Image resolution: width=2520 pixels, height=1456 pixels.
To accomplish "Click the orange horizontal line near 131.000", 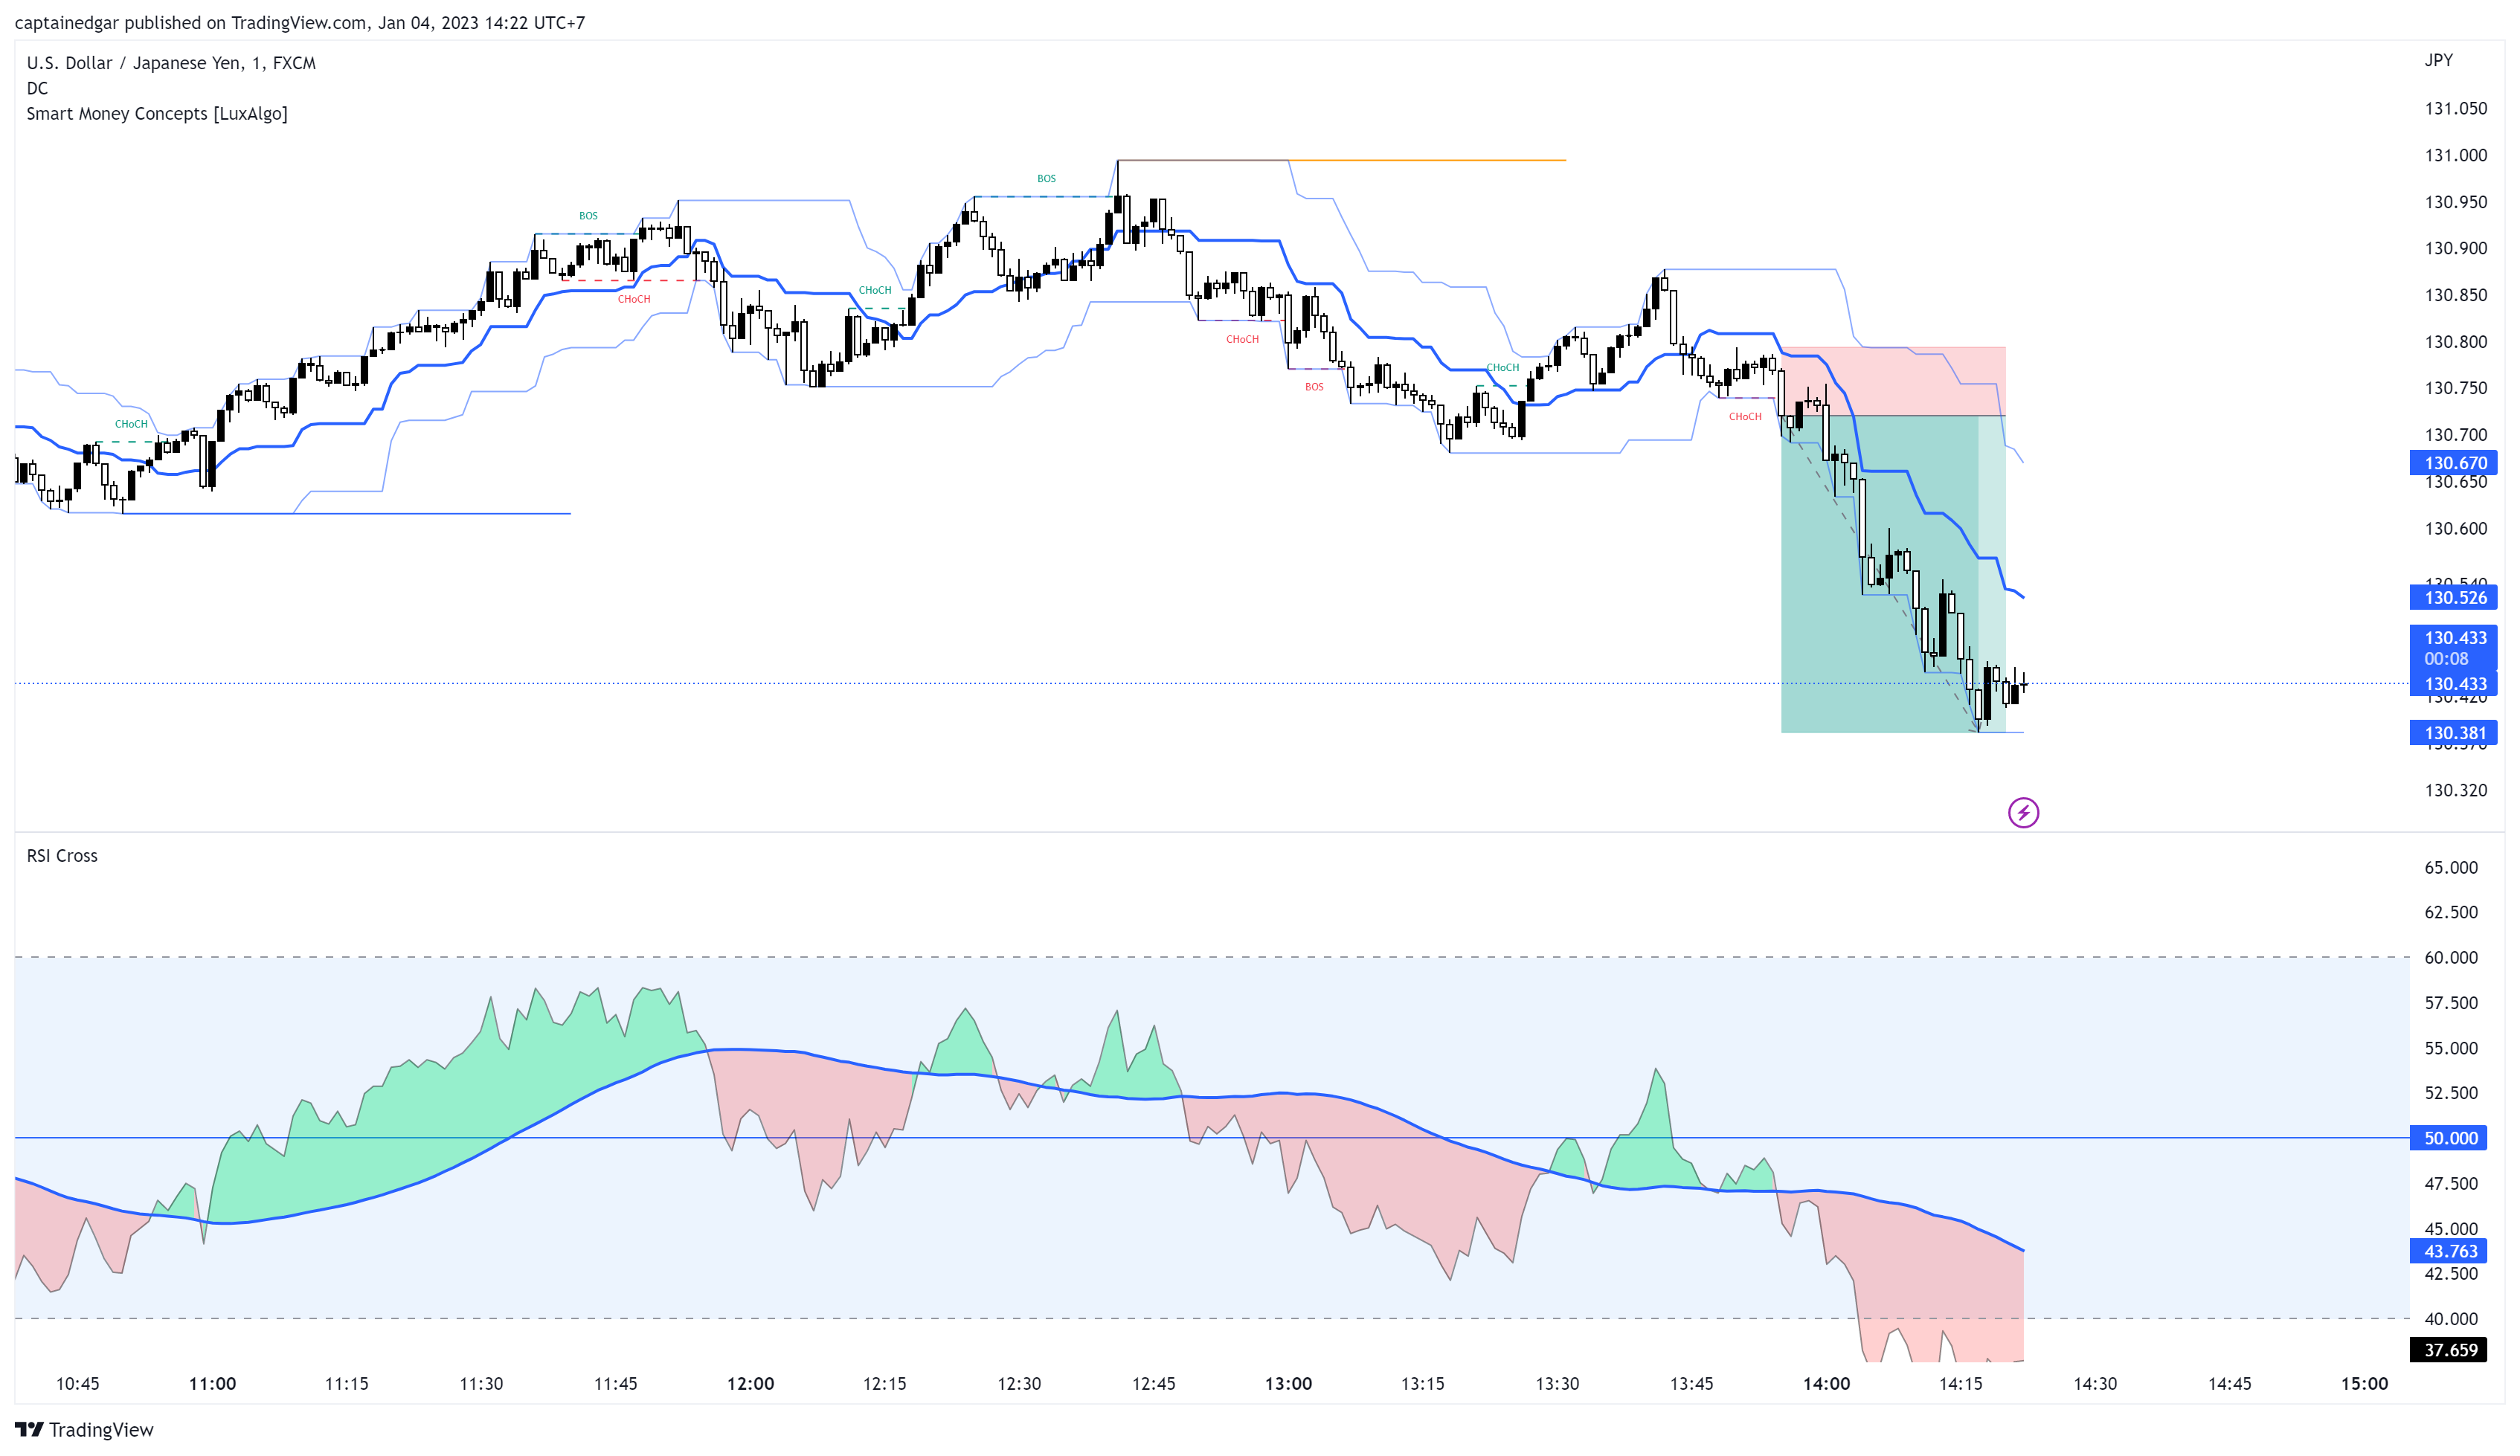I will pos(1426,160).
